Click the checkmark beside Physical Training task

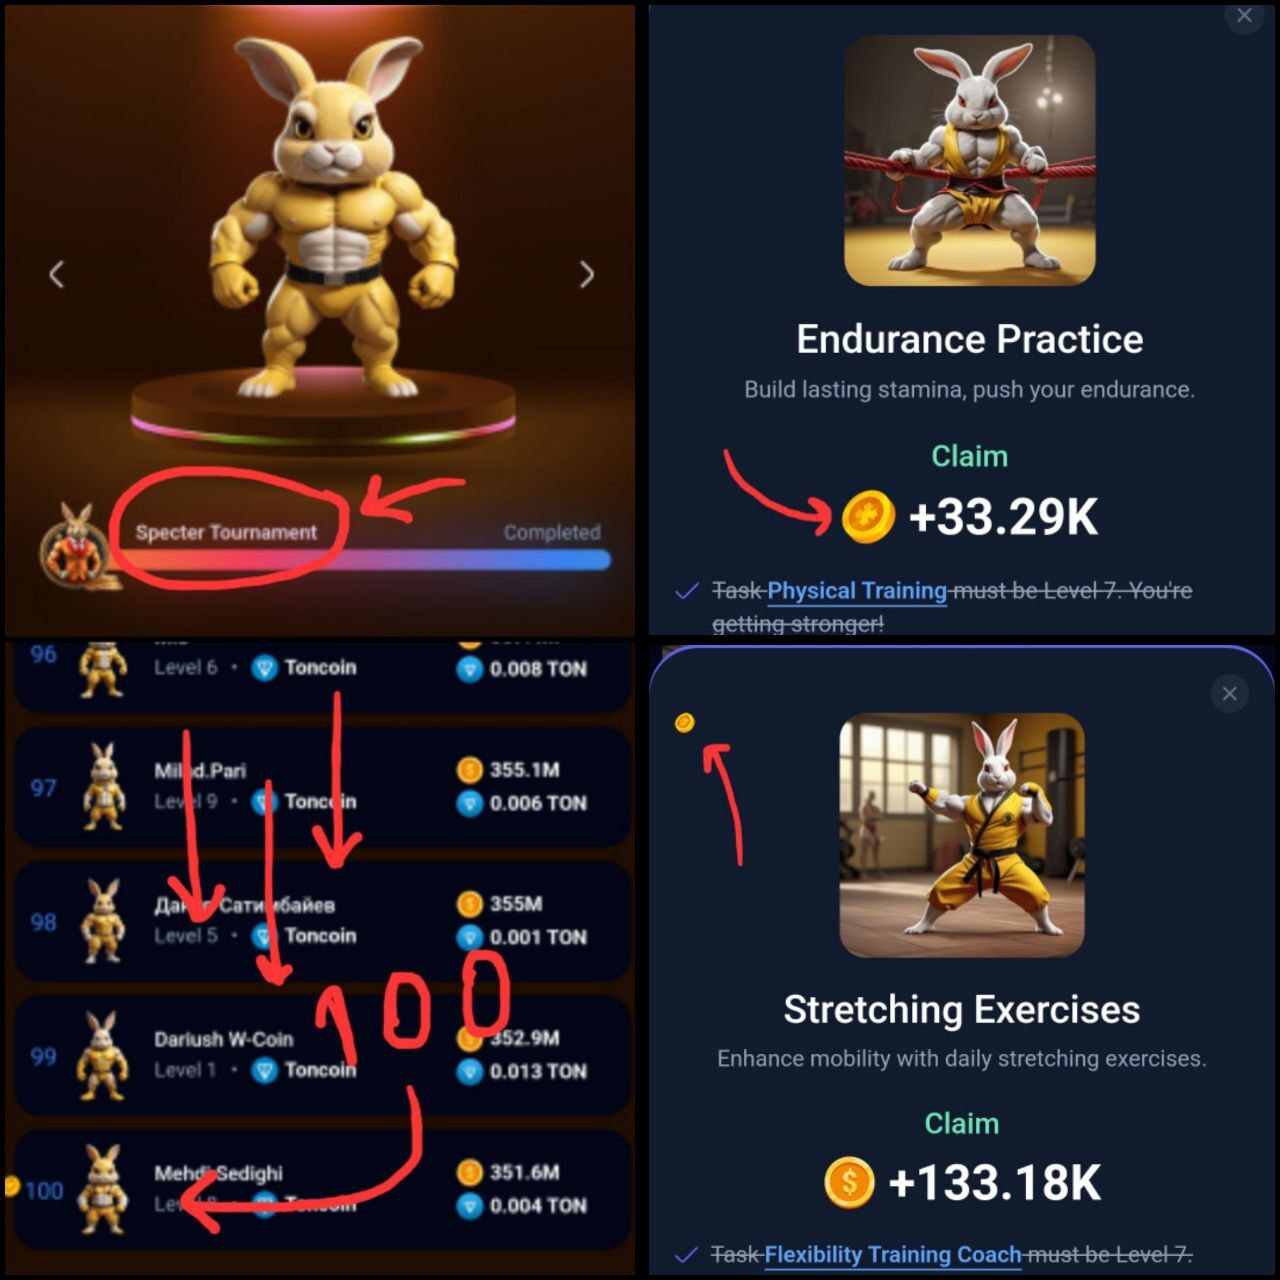click(686, 591)
